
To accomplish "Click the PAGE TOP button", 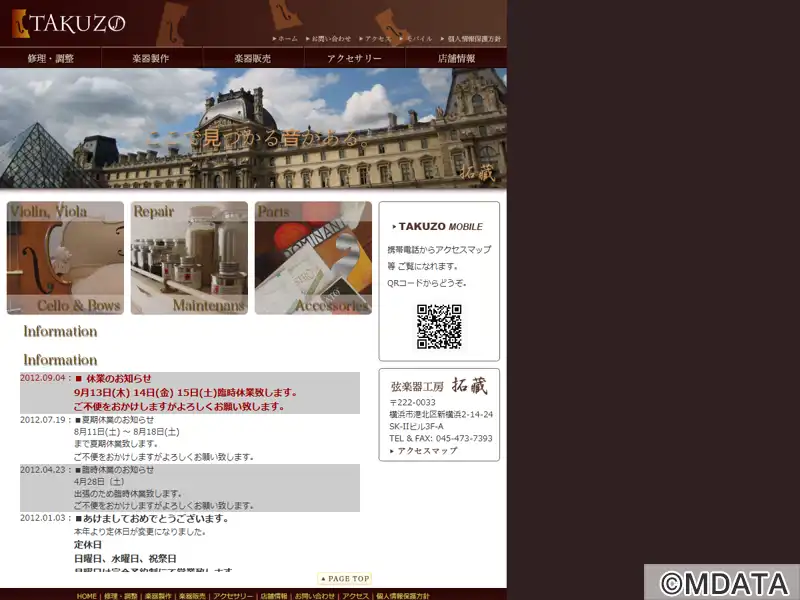I will click(345, 579).
